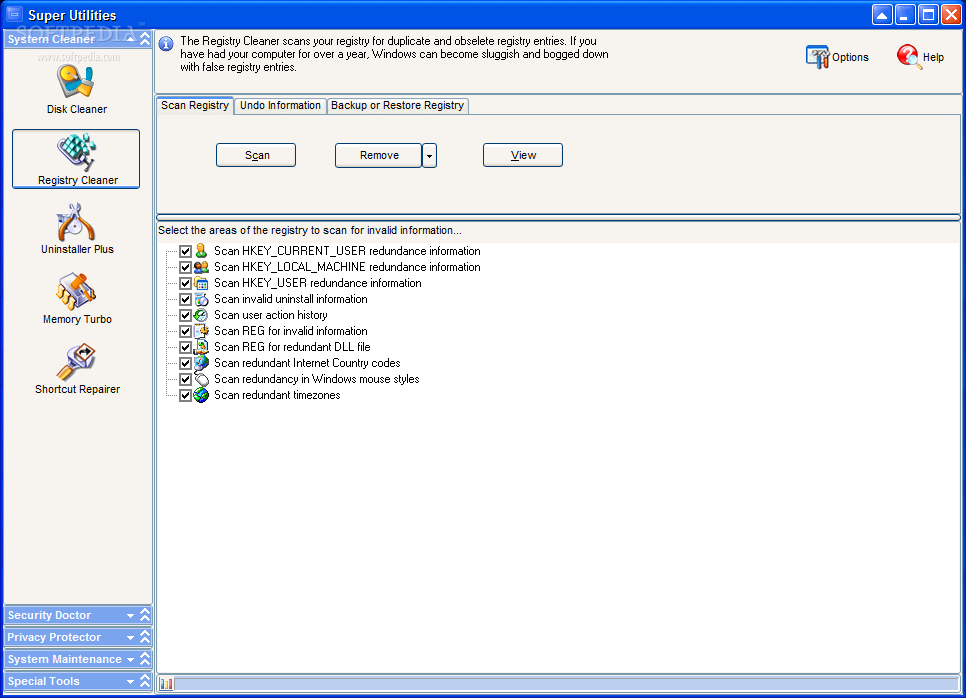Image resolution: width=966 pixels, height=698 pixels.
Task: Uncheck Scan HKEY_LOCAL_MACHINE redundance information
Action: (x=185, y=267)
